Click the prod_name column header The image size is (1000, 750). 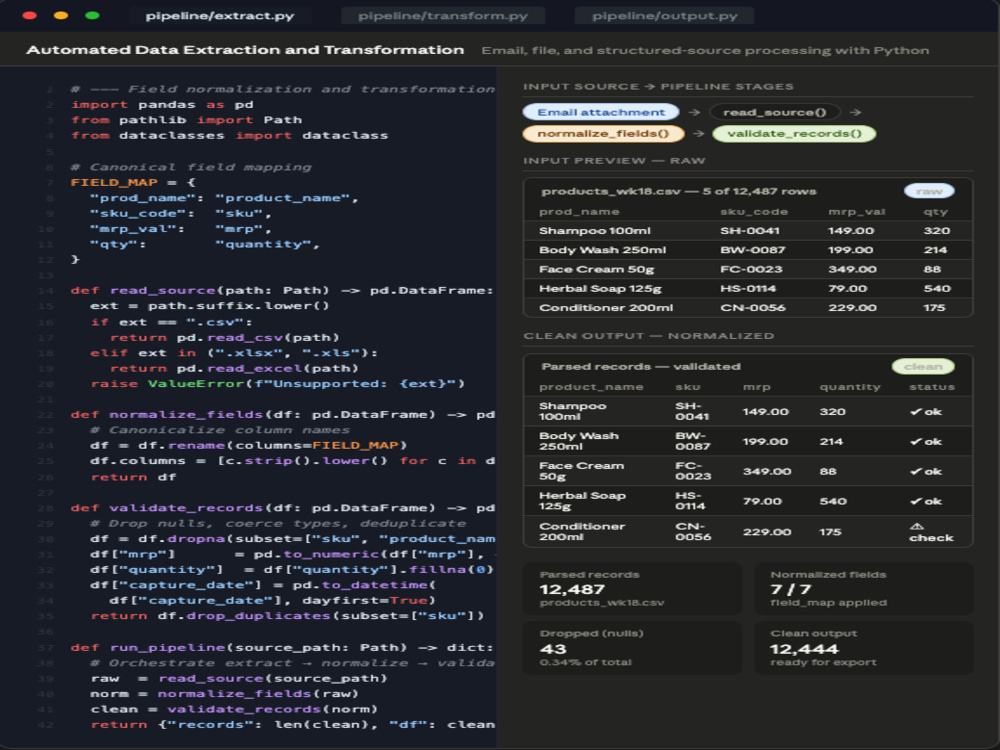579,212
